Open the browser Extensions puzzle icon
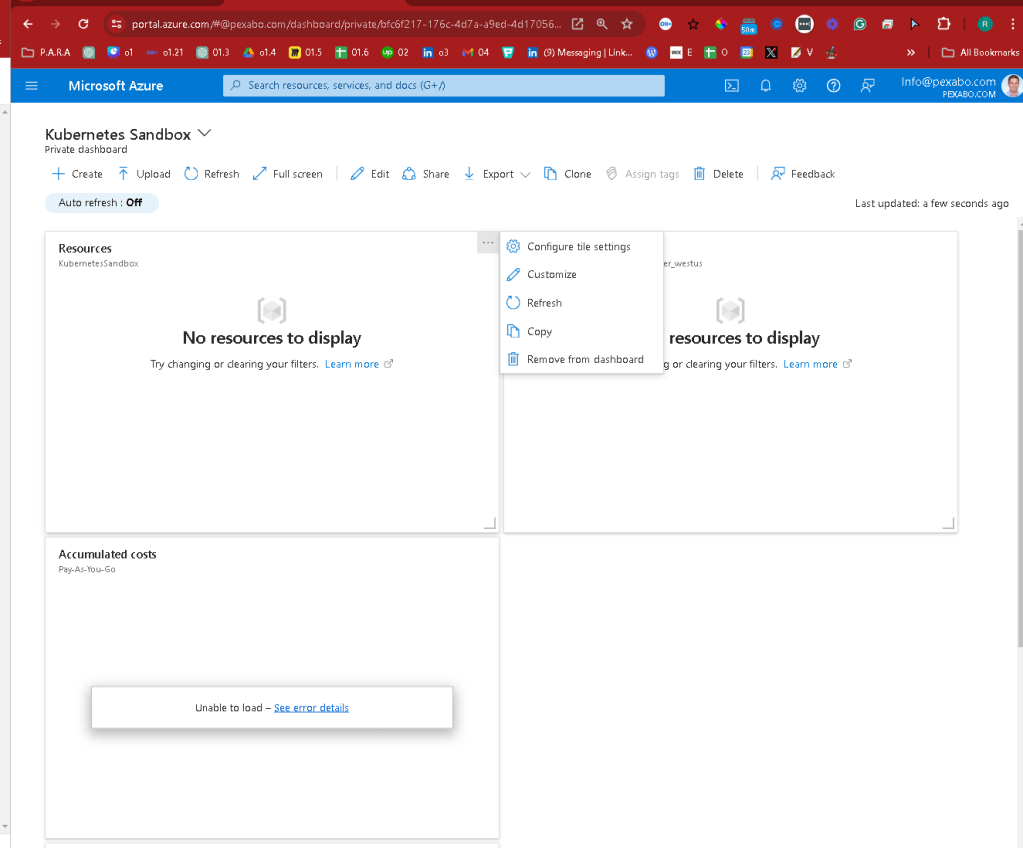 click(943, 24)
